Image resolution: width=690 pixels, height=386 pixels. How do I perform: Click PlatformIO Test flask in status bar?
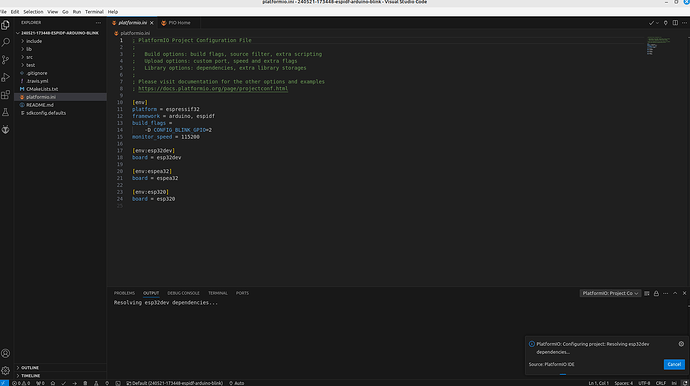96,383
